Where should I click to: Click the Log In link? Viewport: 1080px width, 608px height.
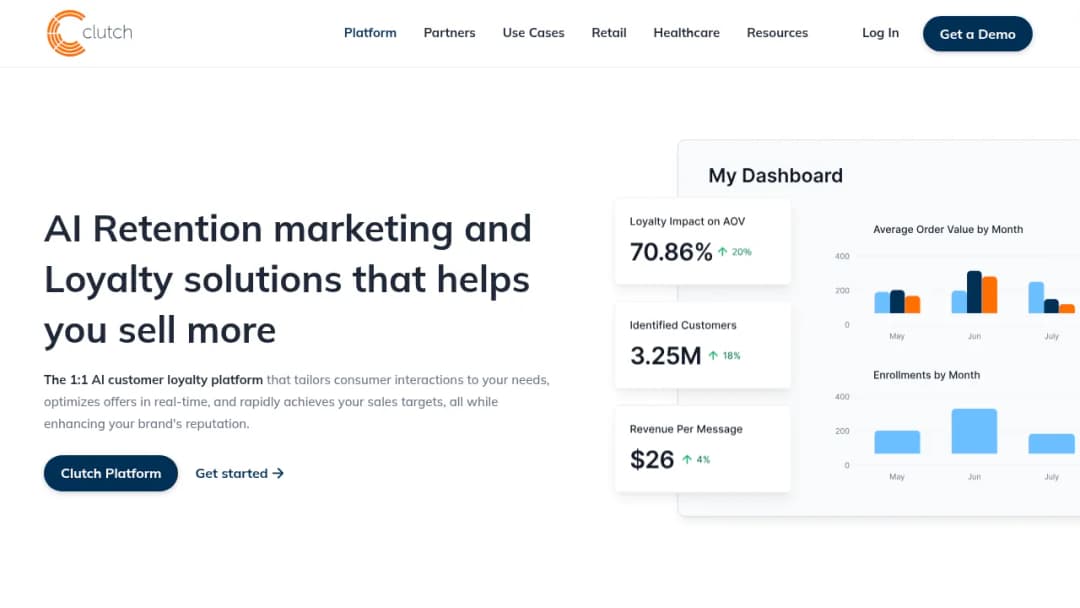point(880,32)
